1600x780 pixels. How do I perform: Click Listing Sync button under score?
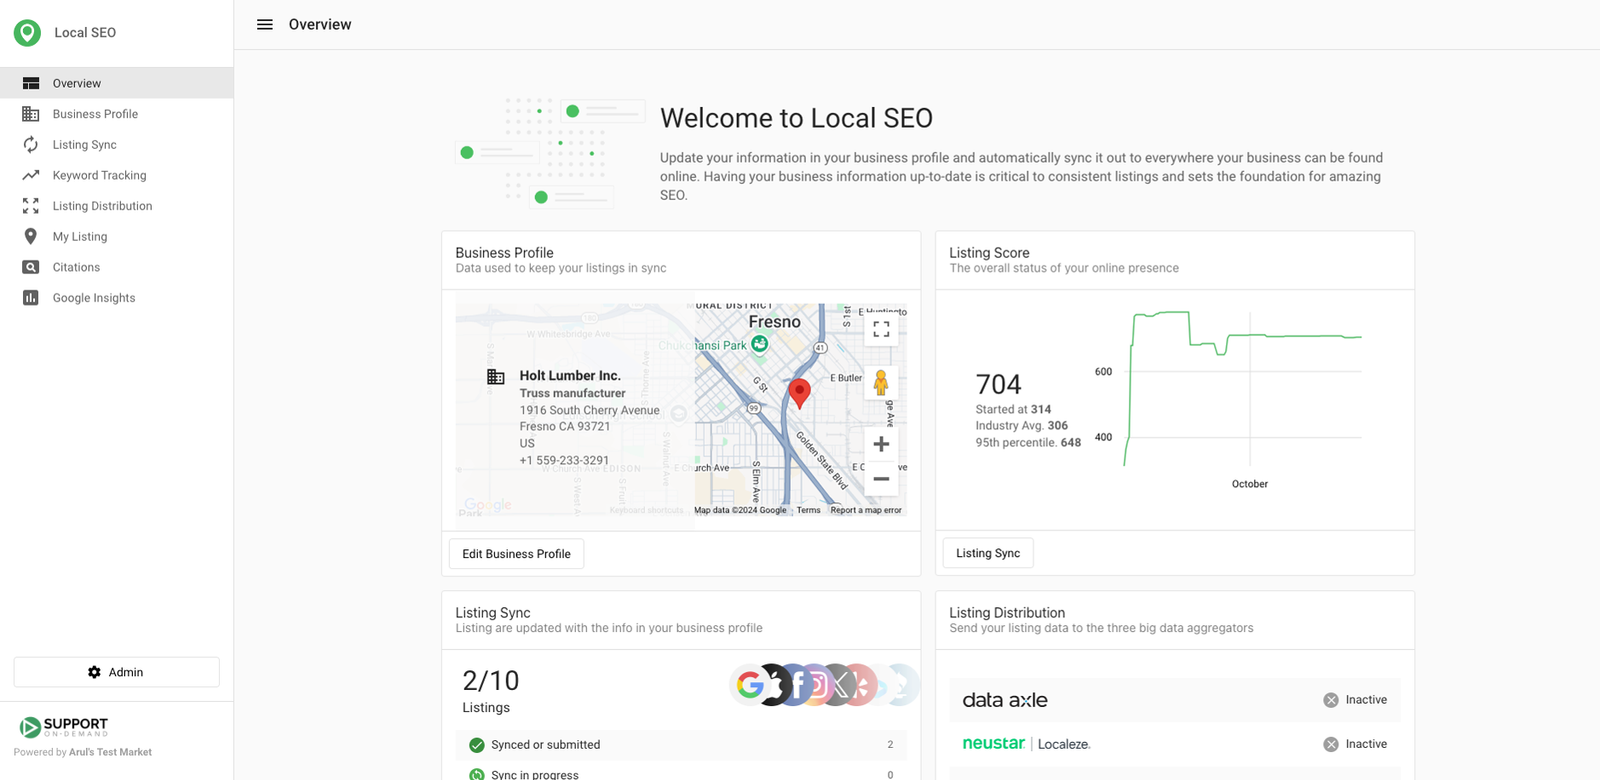point(988,553)
